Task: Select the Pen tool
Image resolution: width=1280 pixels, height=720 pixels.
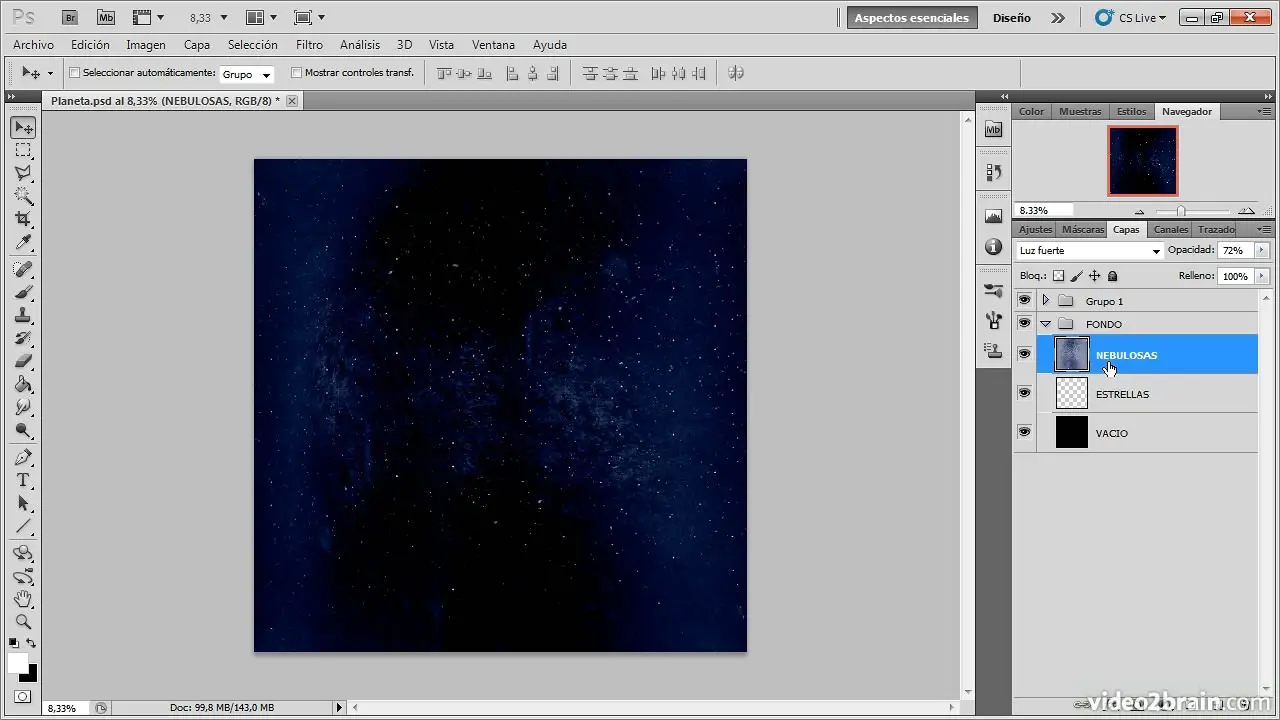Action: [24, 457]
